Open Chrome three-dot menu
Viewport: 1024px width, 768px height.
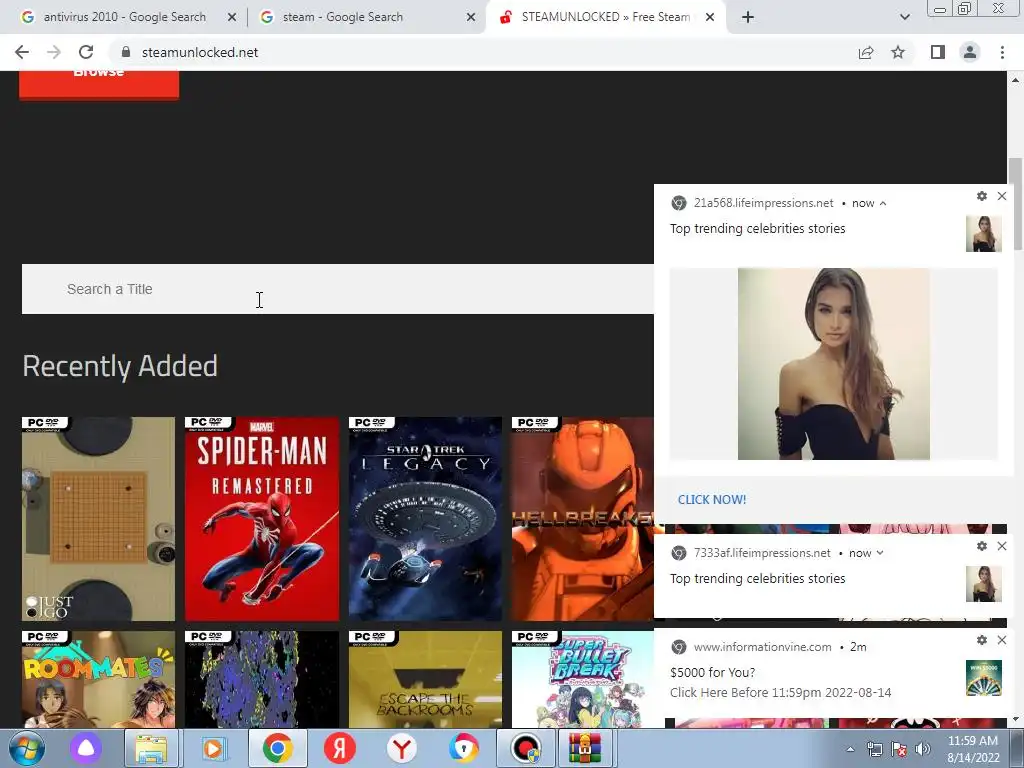(x=1002, y=52)
